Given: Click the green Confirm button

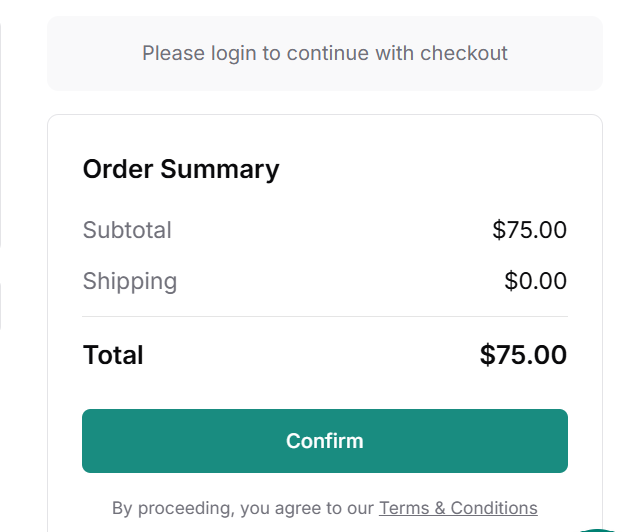Looking at the screenshot, I should (324, 441).
